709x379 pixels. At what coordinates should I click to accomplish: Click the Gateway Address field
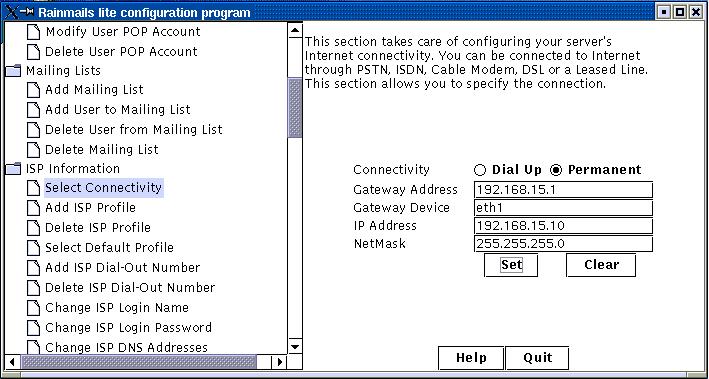[563, 190]
